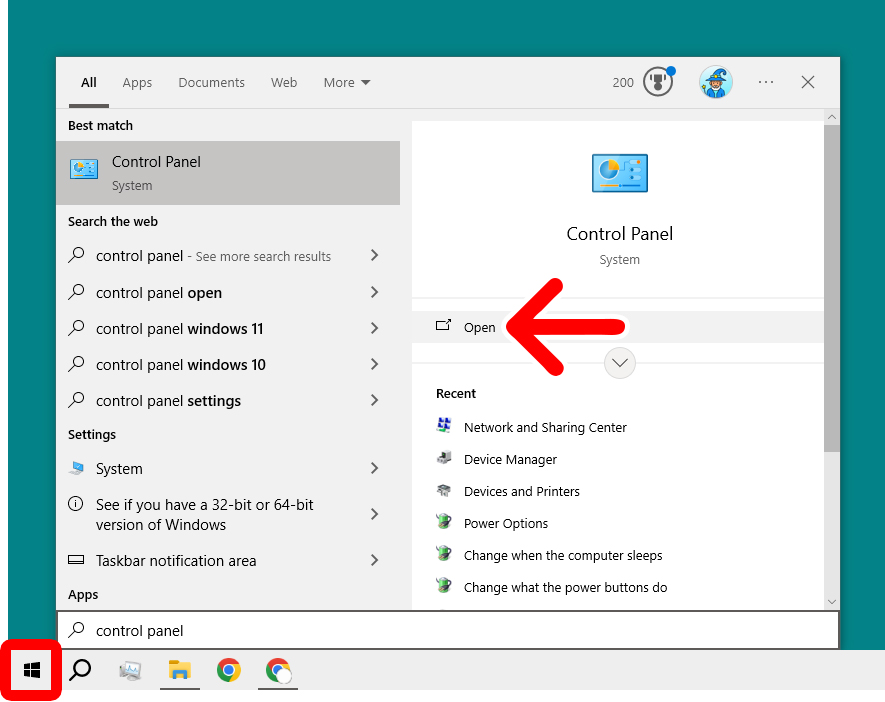Image resolution: width=885 pixels, height=702 pixels.
Task: Click the rewards medal icon
Action: coord(657,82)
